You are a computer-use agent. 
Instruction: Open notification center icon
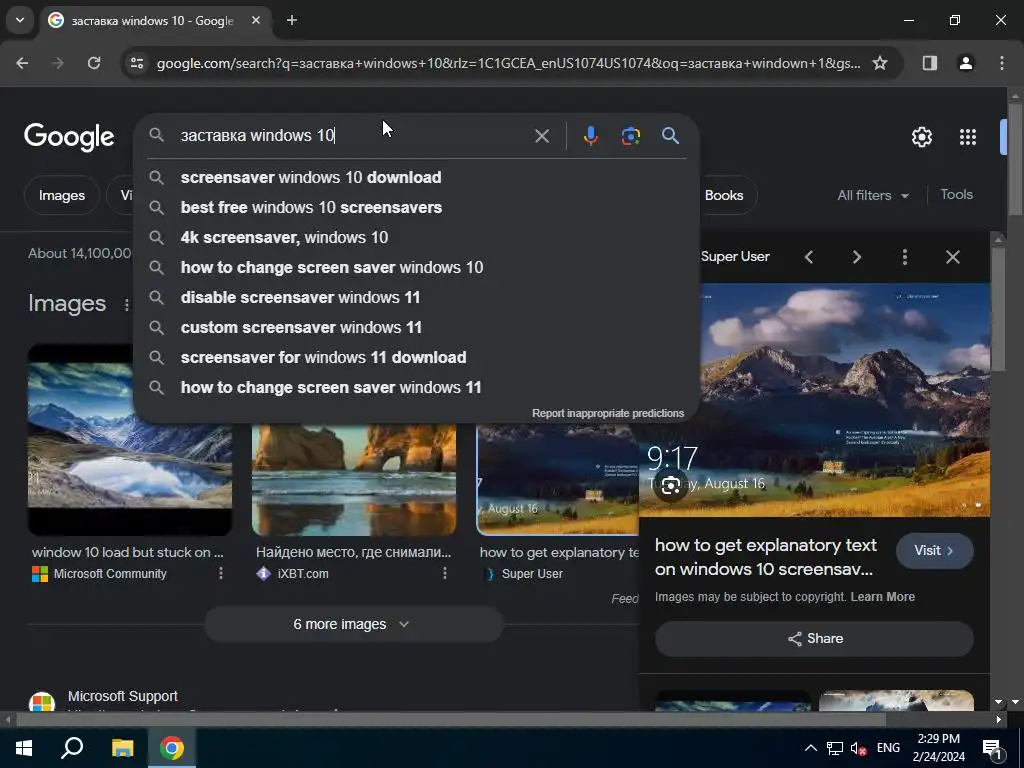click(992, 748)
